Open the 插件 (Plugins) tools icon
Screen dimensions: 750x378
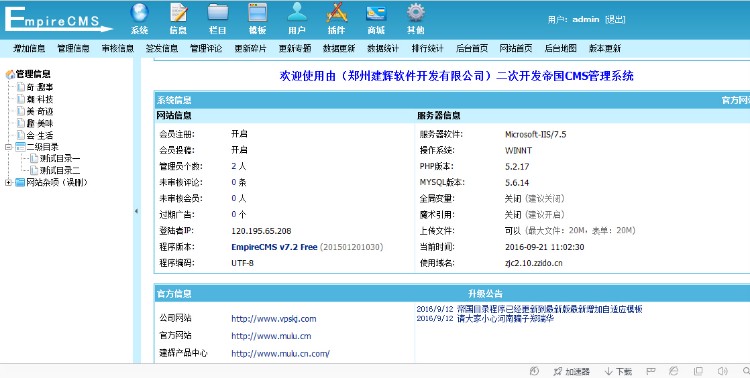pyautogui.click(x=337, y=13)
